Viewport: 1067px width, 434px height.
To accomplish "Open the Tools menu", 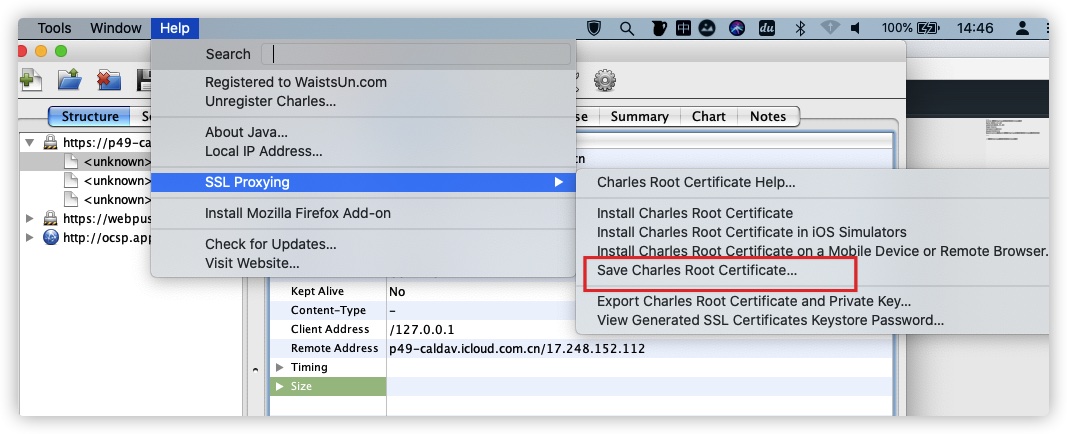I will tap(54, 29).
